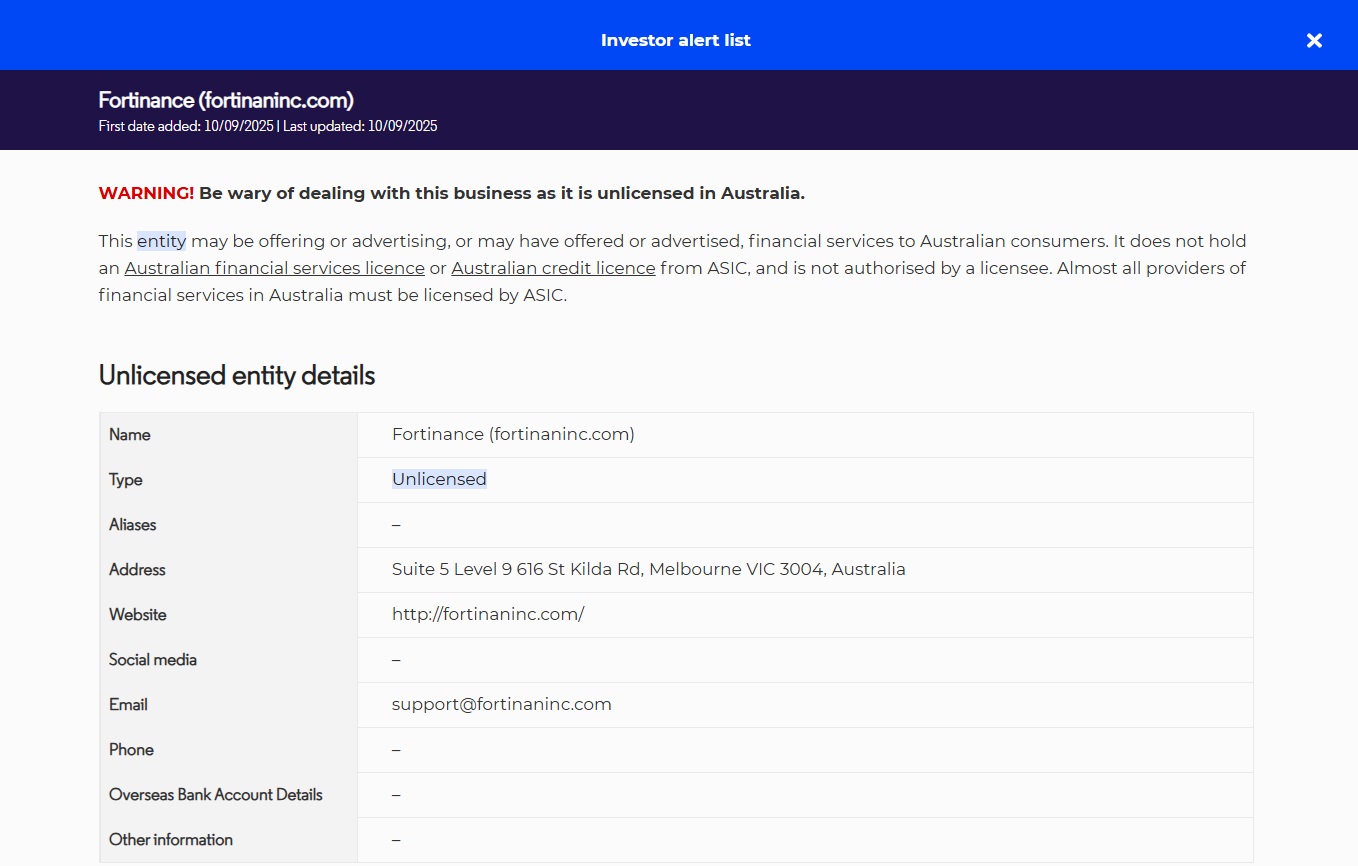Select the highlighted 'Unlicensed' type value
Viewport: 1358px width, 866px height.
point(439,479)
